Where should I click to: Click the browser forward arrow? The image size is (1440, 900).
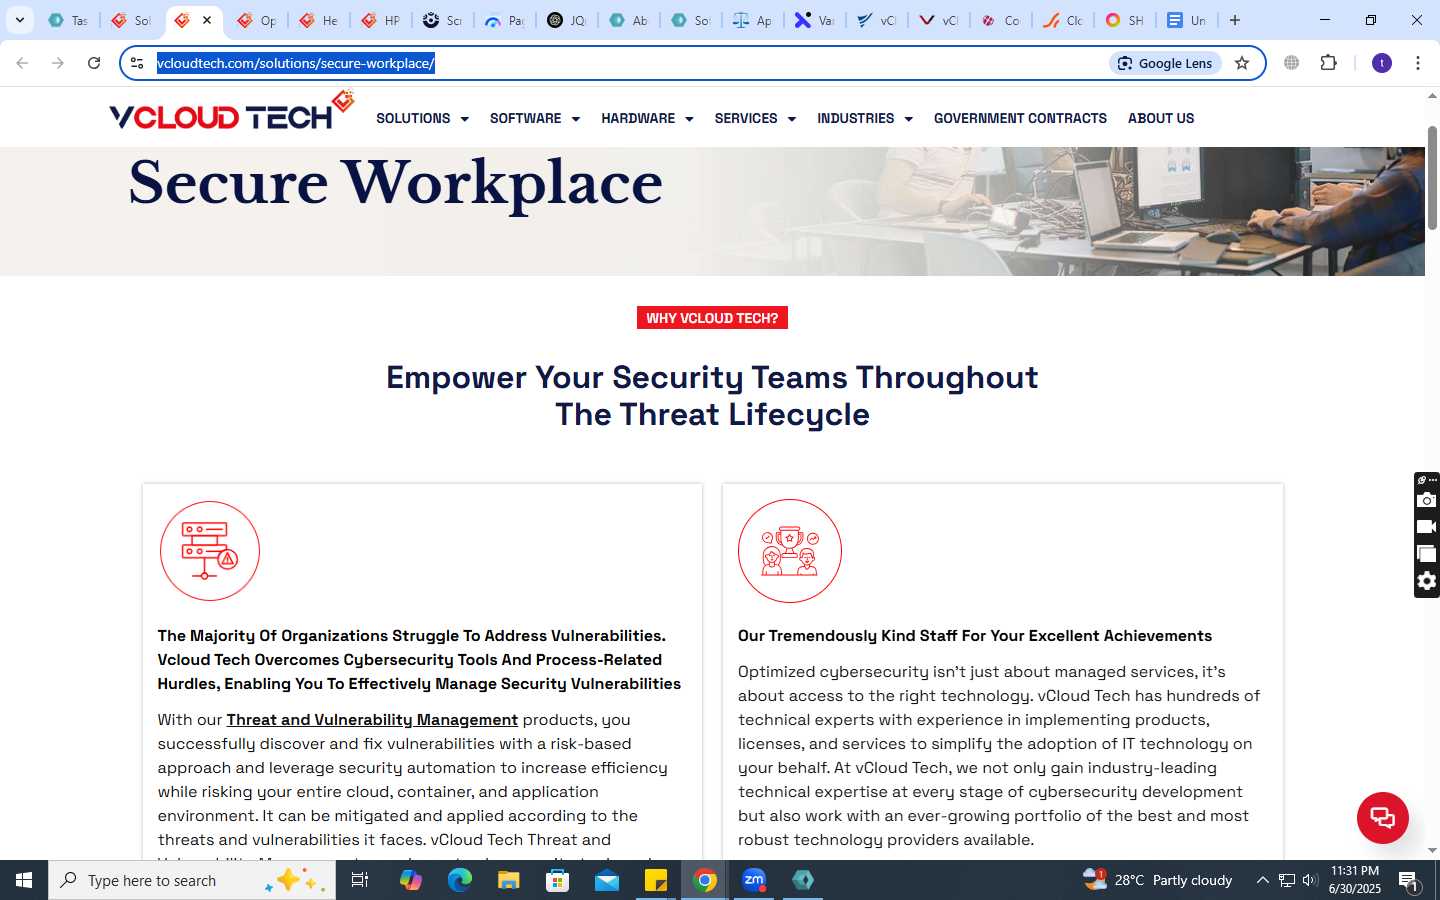click(x=58, y=63)
